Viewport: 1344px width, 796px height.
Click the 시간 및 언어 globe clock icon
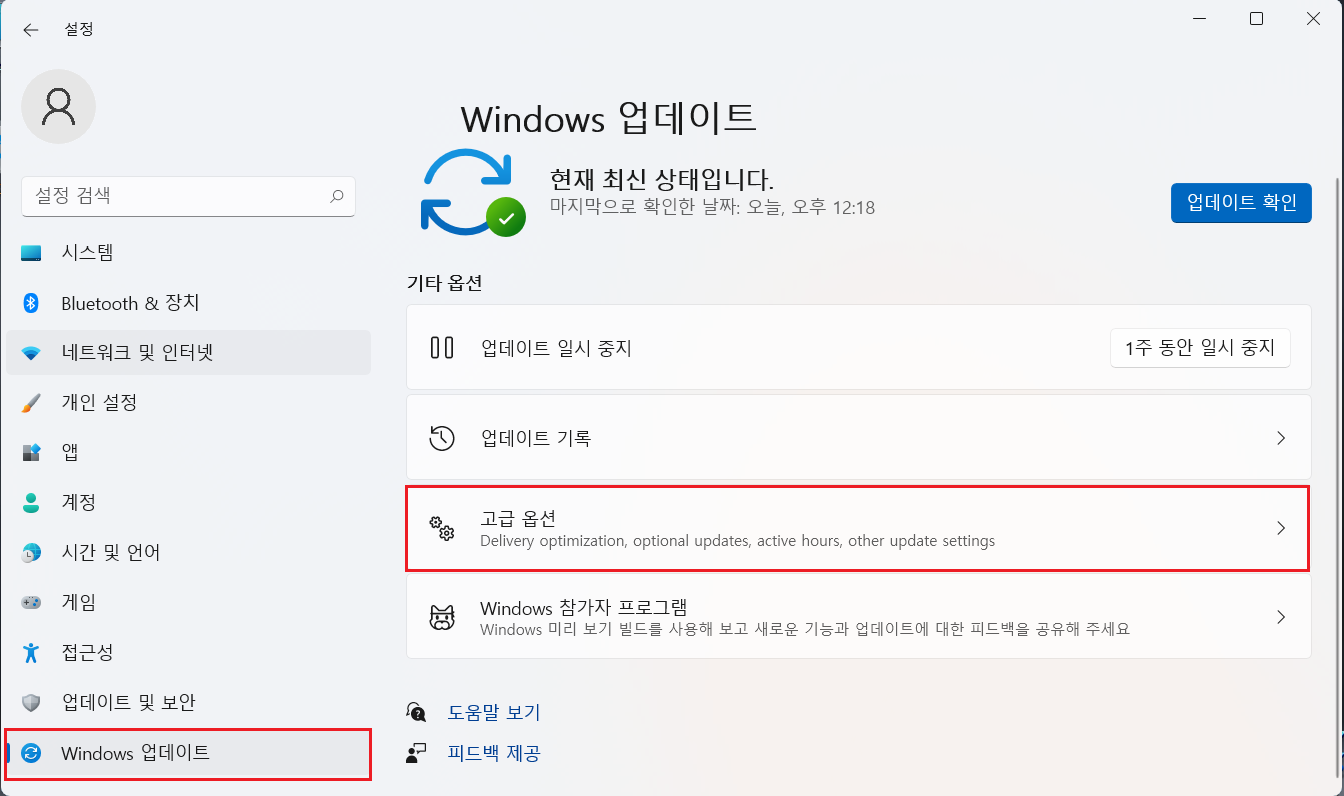click(31, 553)
